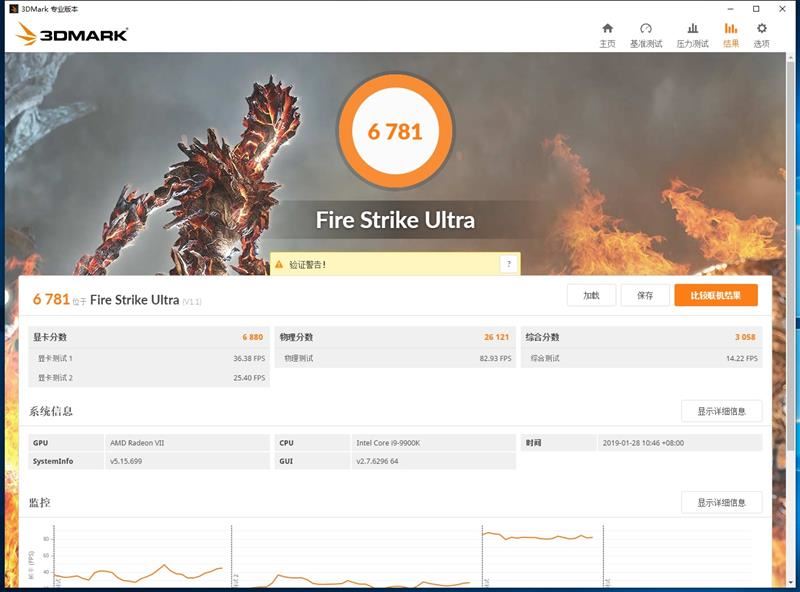Click the physics score value 26 121
The image size is (800, 592).
(496, 337)
